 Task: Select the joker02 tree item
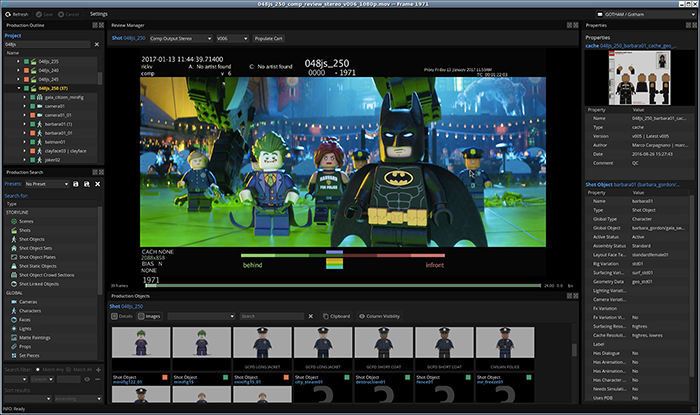pos(52,160)
